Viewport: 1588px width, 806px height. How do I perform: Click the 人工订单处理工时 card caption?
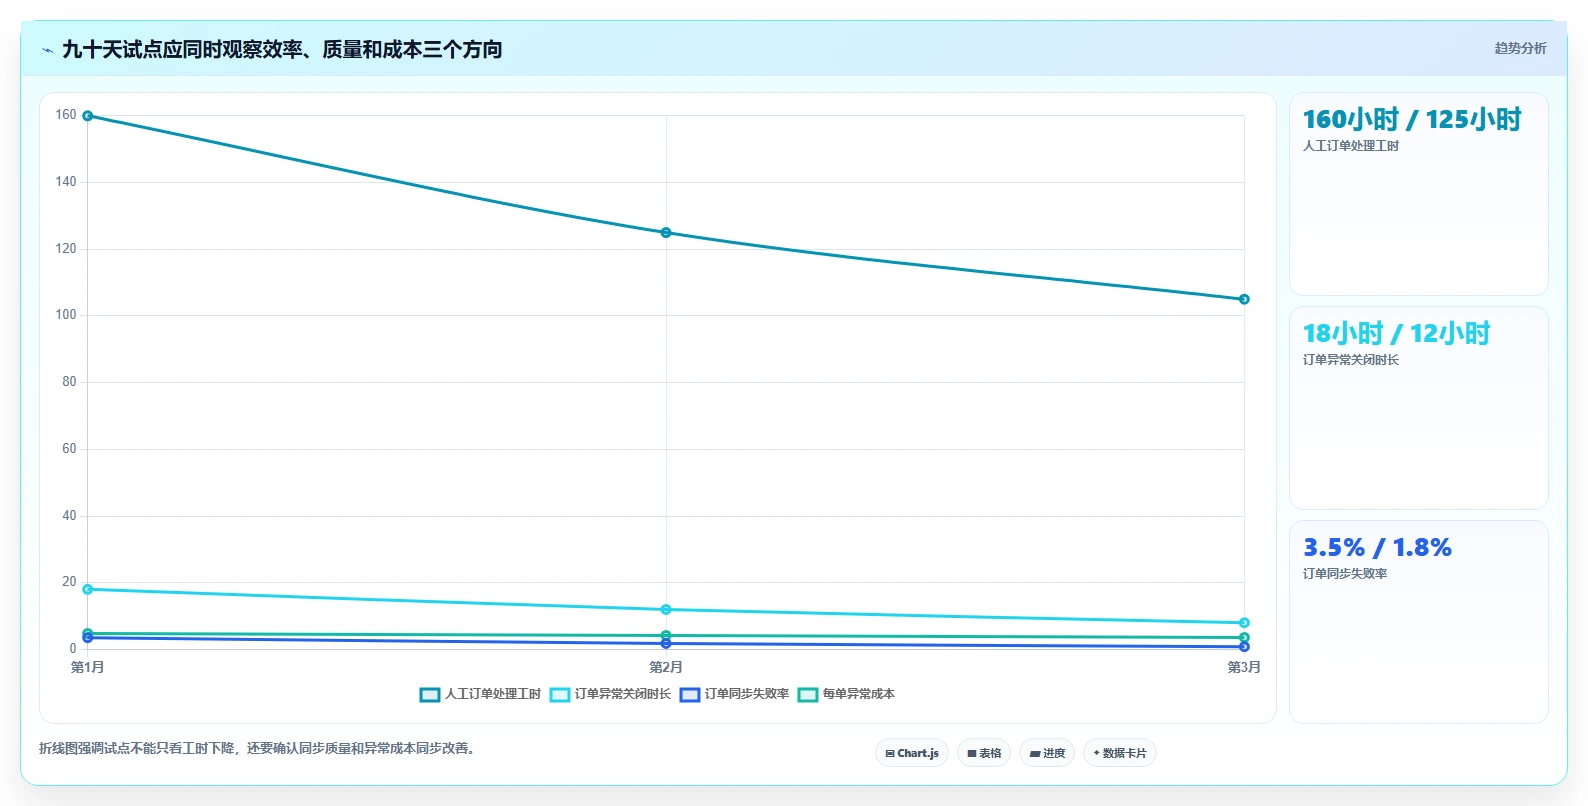tap(1350, 146)
